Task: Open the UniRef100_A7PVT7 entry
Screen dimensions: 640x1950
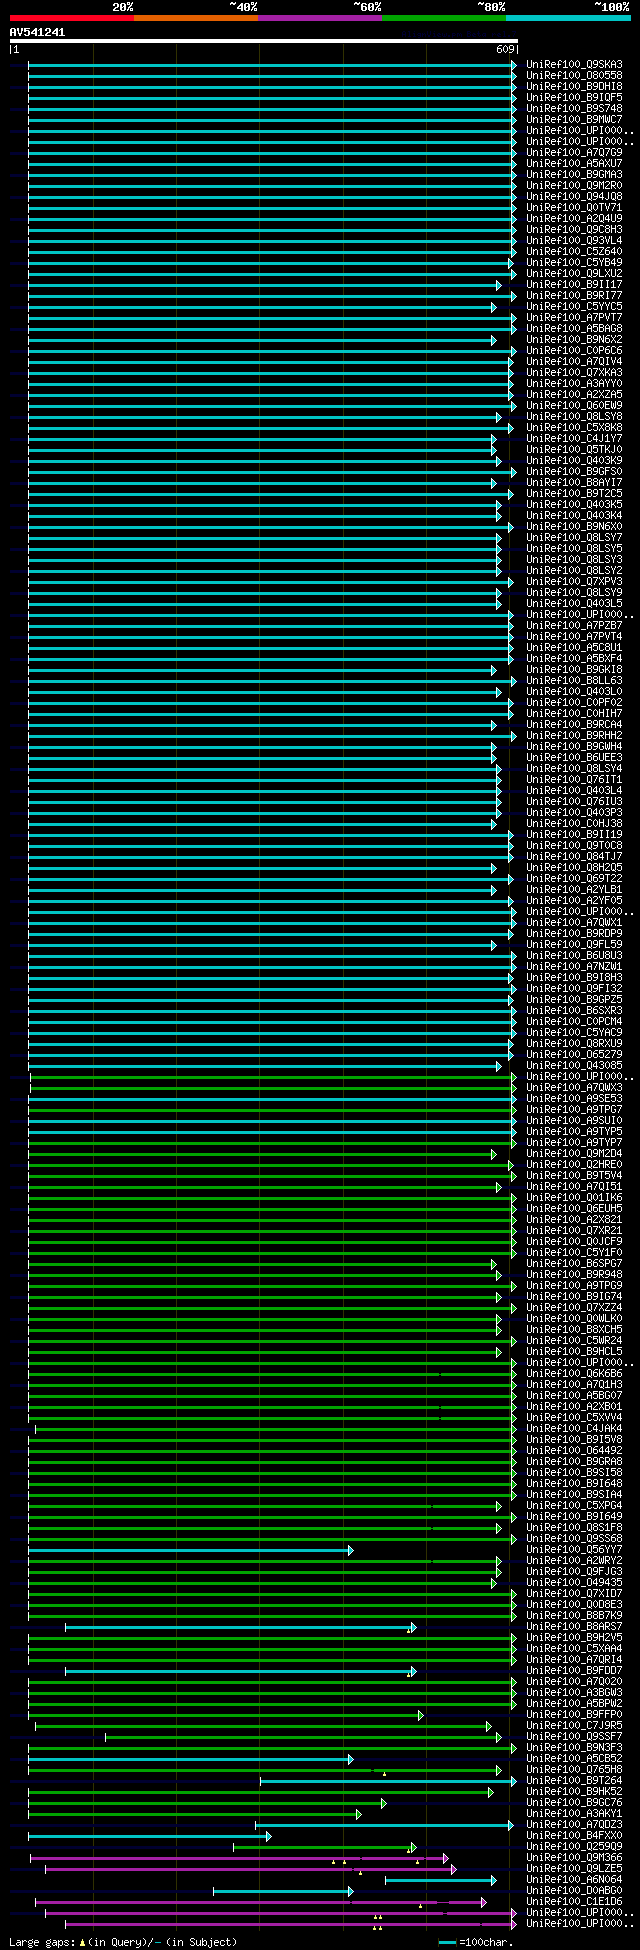Action: coord(574,317)
